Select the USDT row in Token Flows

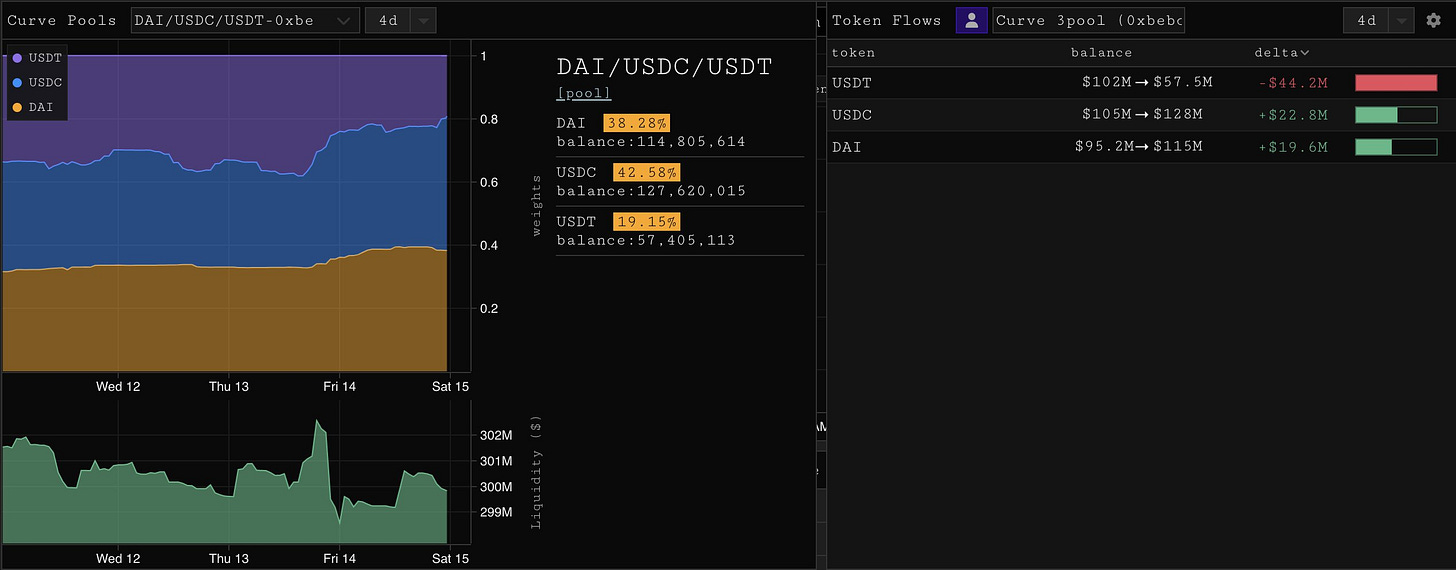1141,83
